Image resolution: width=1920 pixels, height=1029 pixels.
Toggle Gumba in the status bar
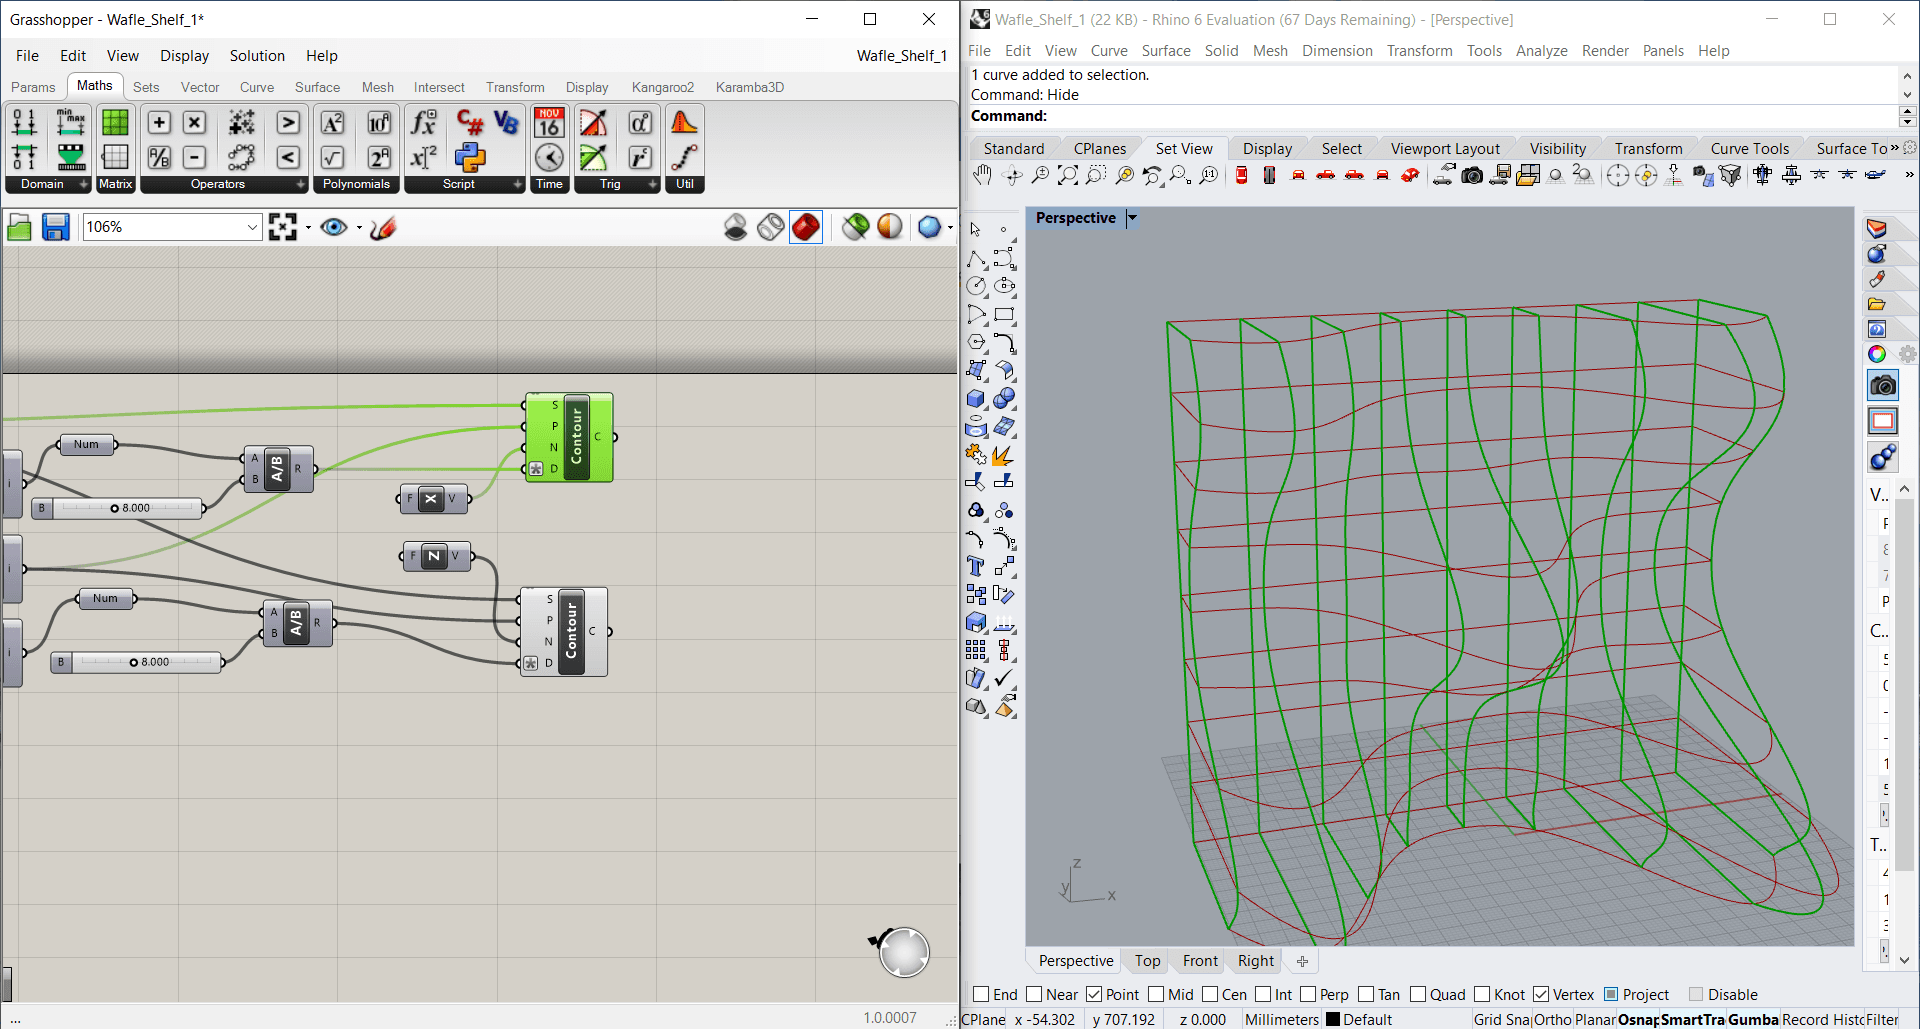click(1753, 1019)
